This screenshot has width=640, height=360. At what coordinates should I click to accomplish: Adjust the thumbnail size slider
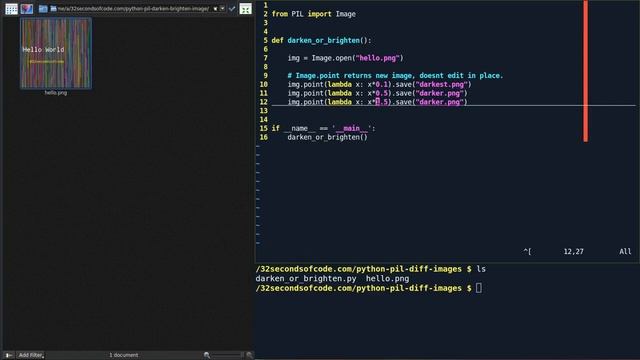coord(228,355)
